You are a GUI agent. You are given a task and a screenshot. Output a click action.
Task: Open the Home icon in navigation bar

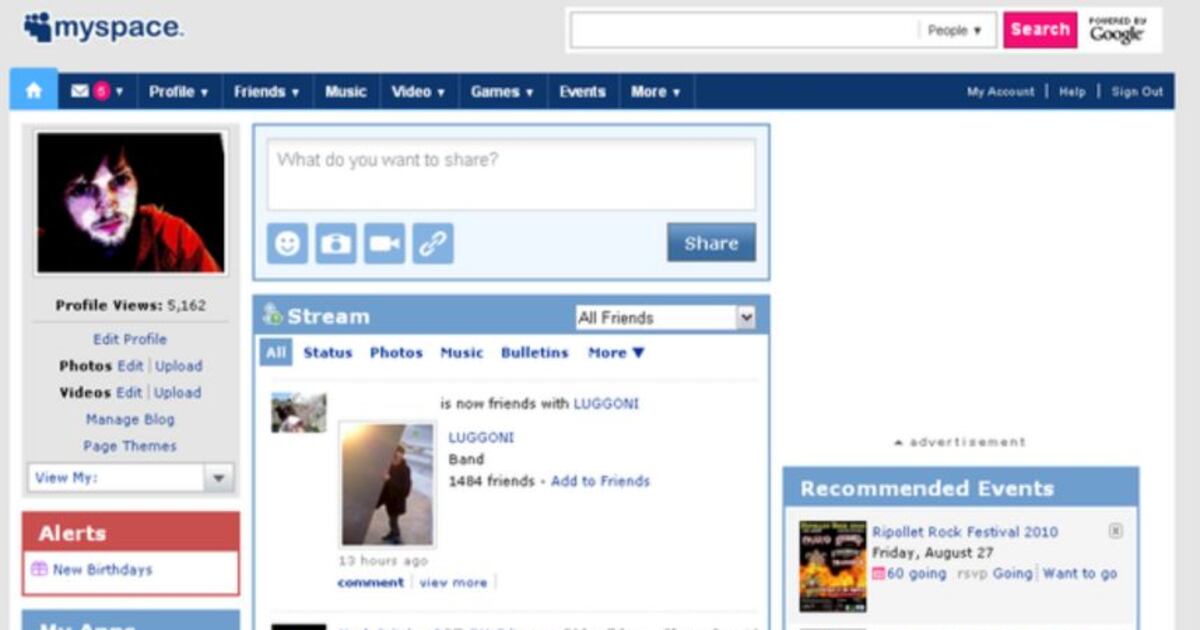click(x=35, y=91)
